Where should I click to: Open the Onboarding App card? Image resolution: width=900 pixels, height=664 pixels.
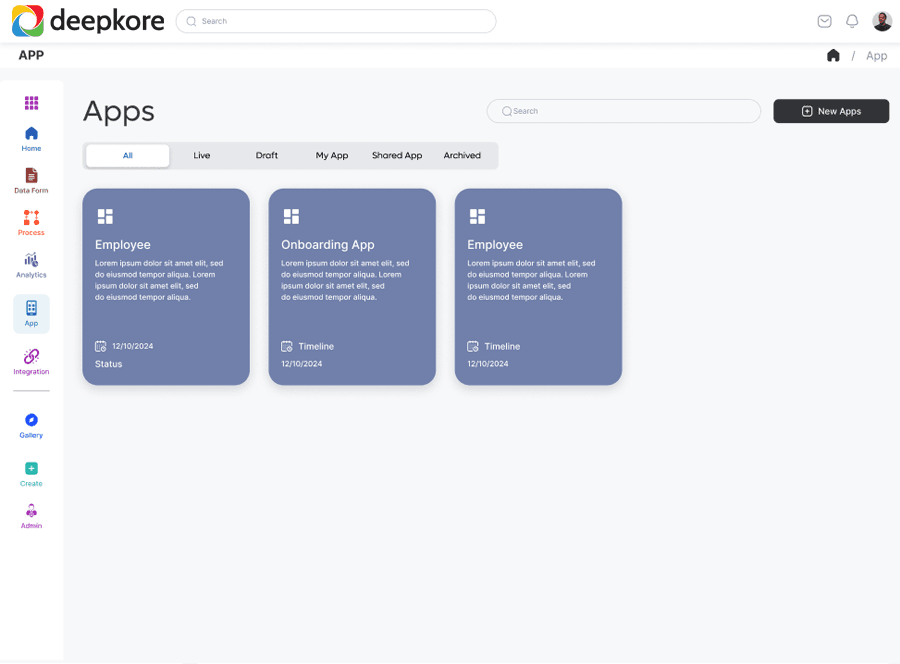352,286
